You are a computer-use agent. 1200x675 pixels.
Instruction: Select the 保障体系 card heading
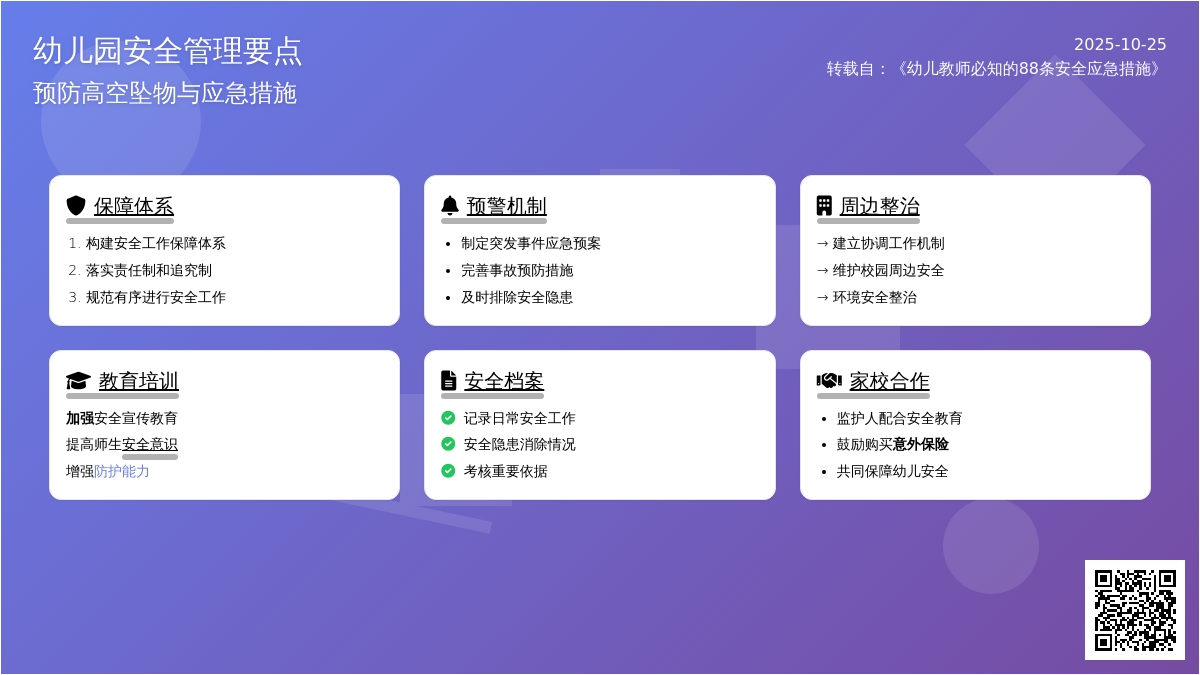[134, 207]
